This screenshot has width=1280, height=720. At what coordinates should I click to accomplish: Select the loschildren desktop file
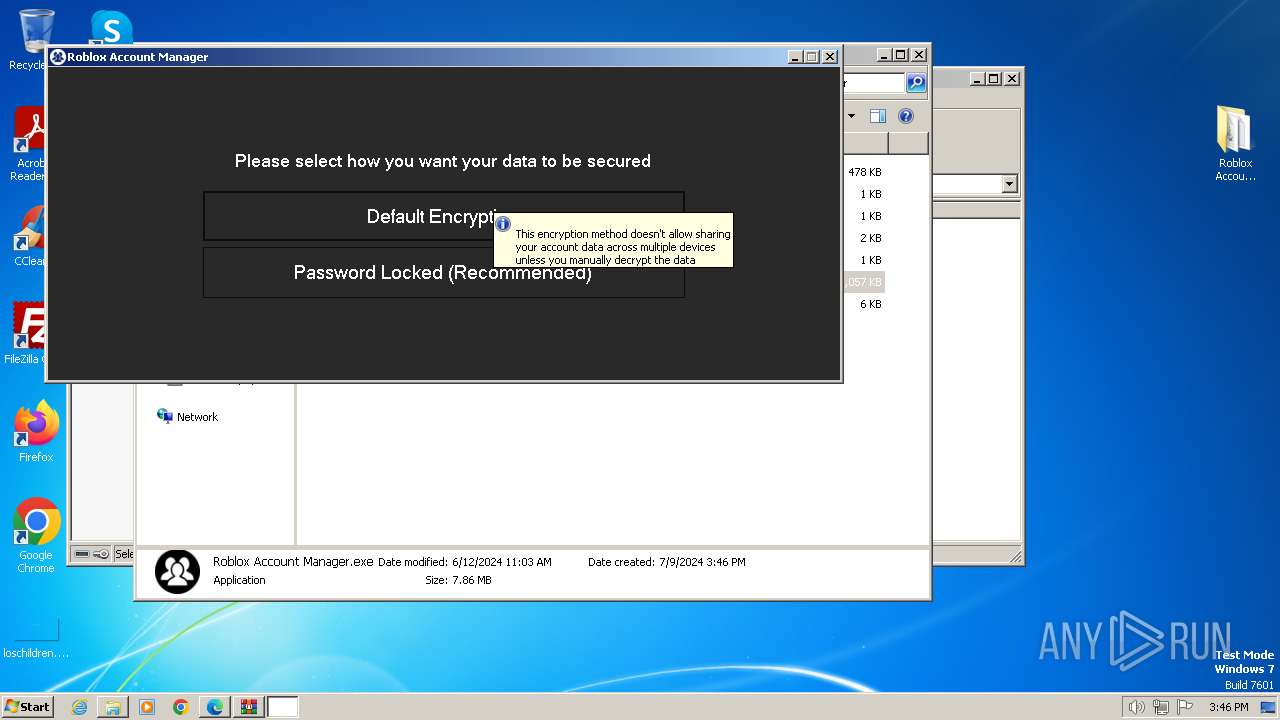tap(36, 638)
